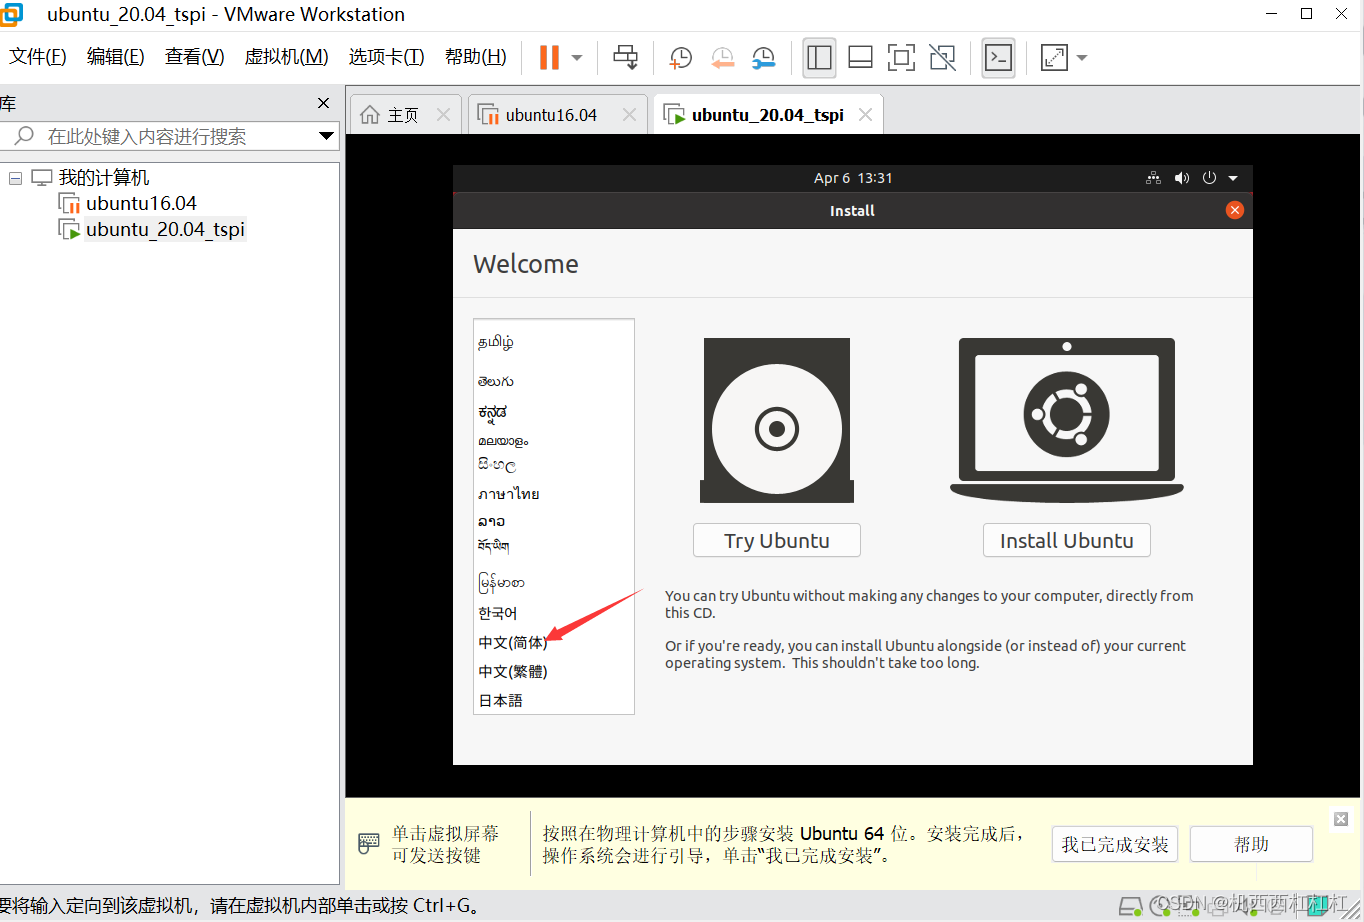Revert the VM to previous snapshot

pos(722,58)
